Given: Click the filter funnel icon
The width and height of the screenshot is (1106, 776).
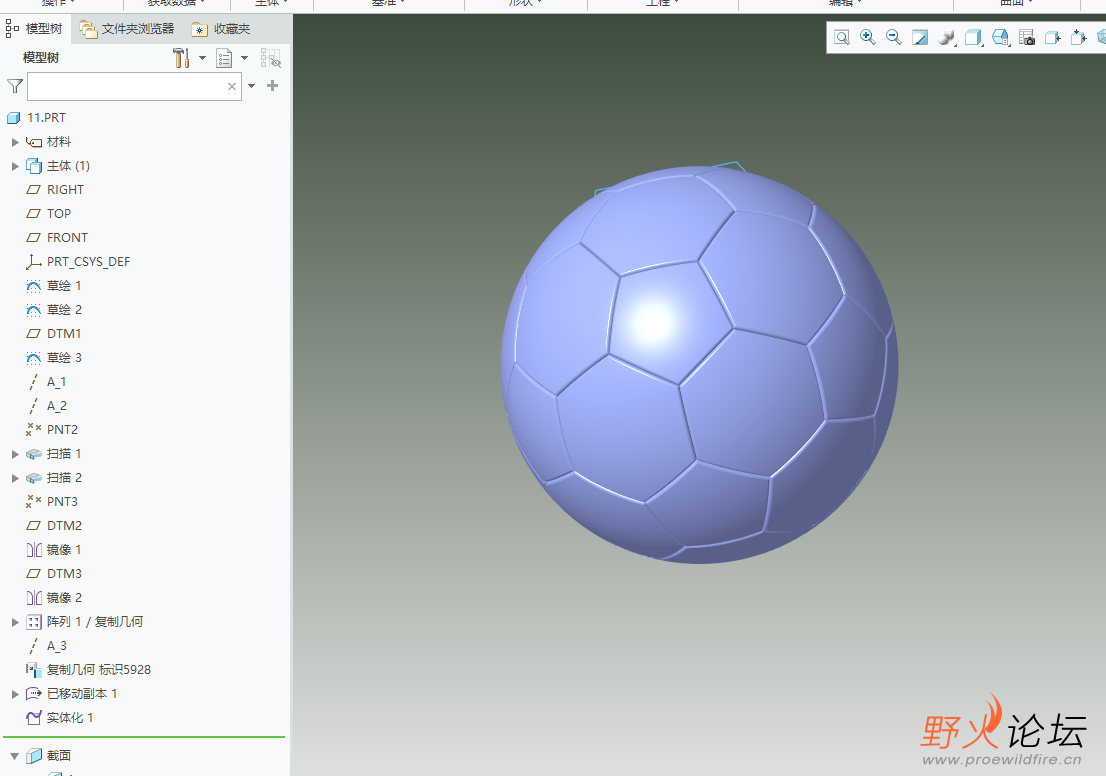Looking at the screenshot, I should point(14,87).
